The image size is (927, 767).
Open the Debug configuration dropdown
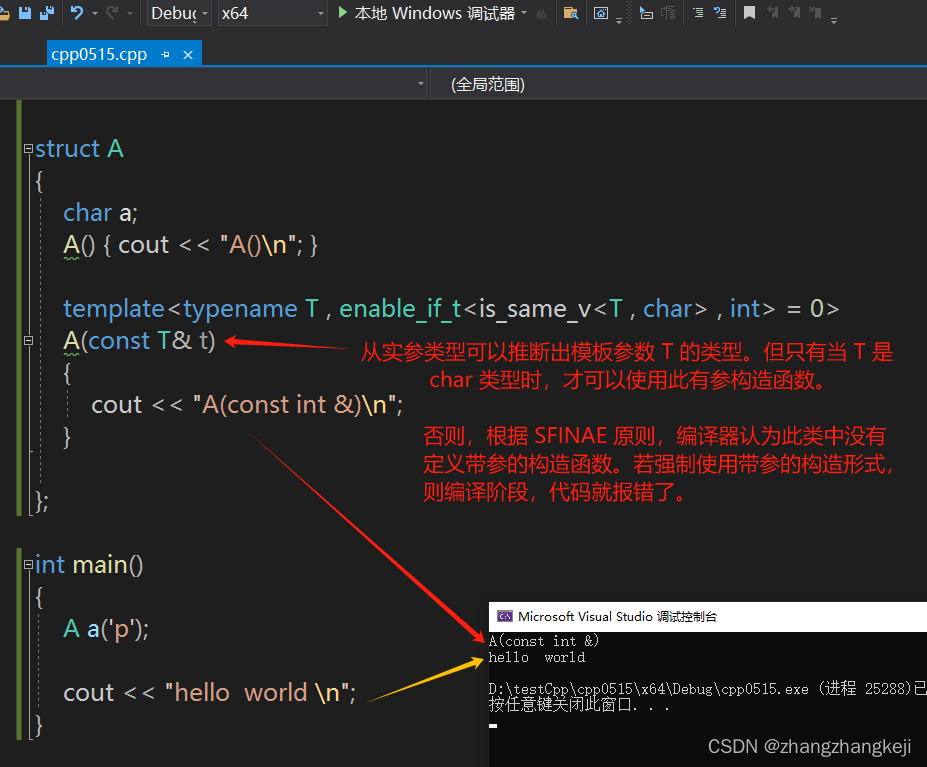[179, 13]
